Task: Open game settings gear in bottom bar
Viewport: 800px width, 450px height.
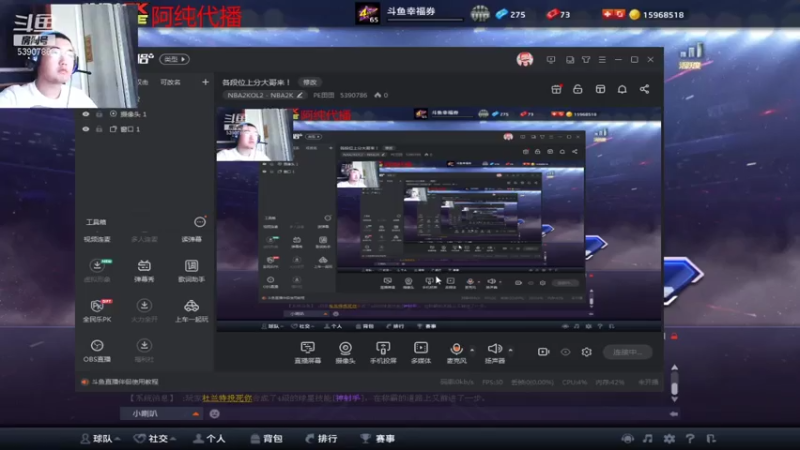Action: [669, 438]
